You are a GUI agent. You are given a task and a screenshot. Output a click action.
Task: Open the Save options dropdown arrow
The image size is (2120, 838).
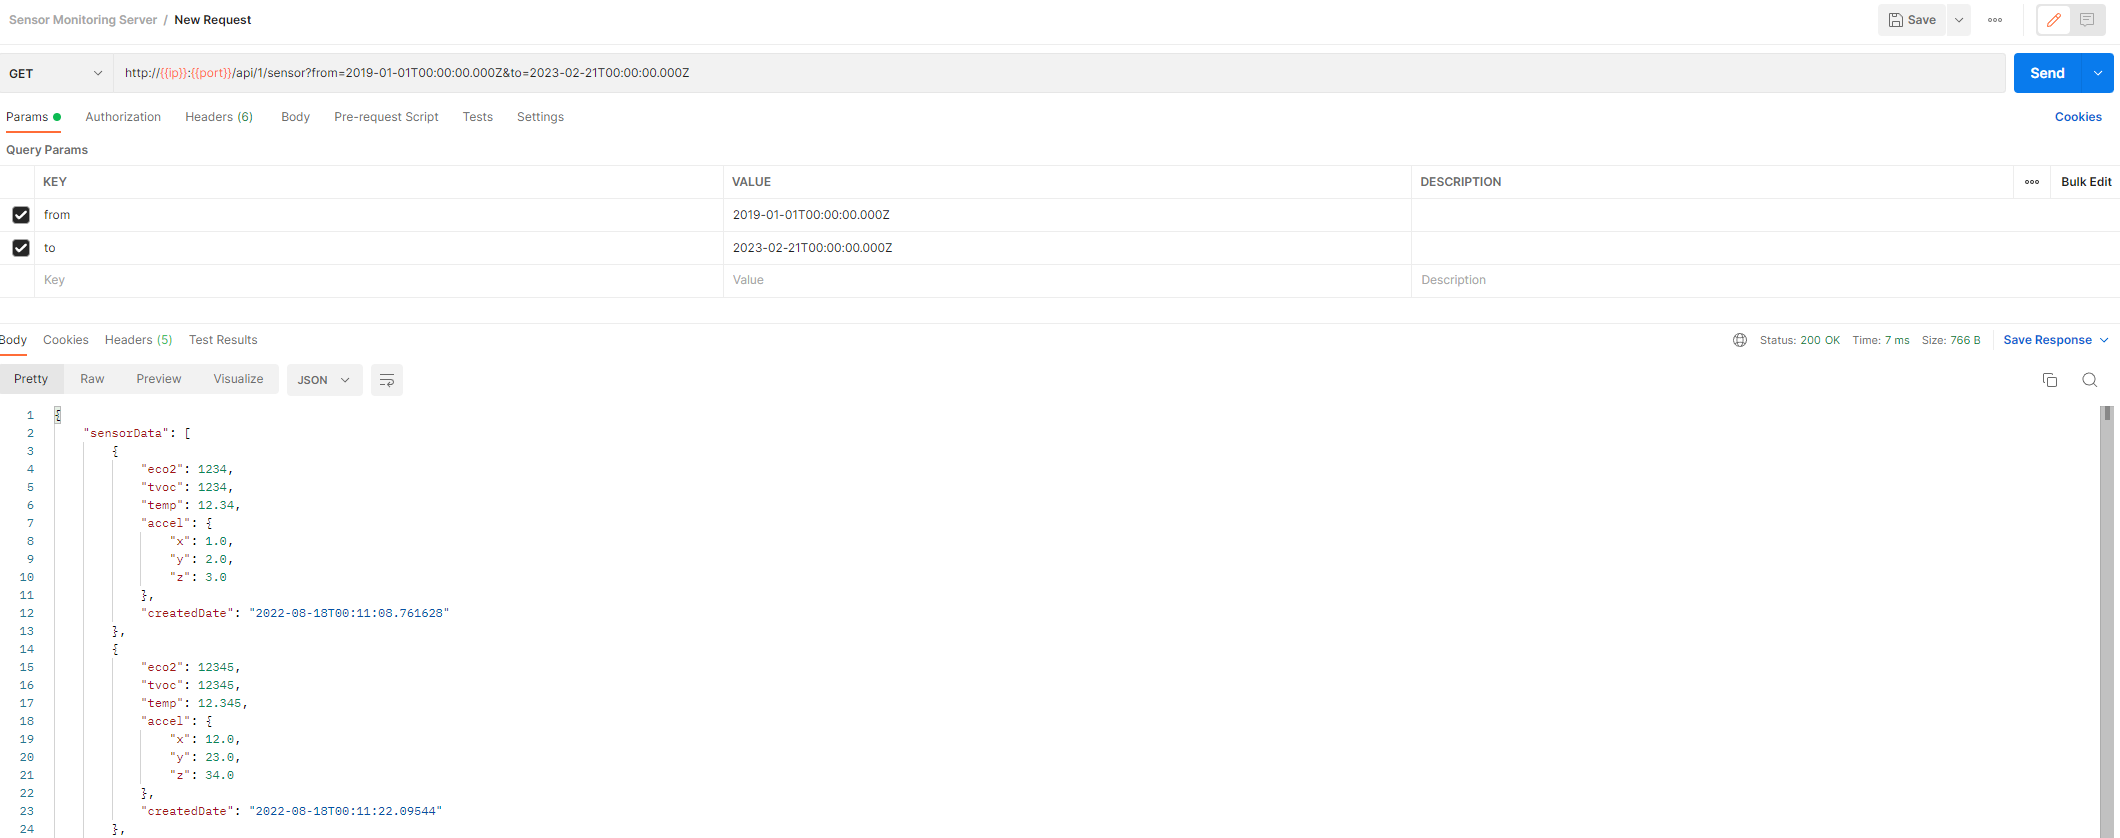(x=1959, y=20)
